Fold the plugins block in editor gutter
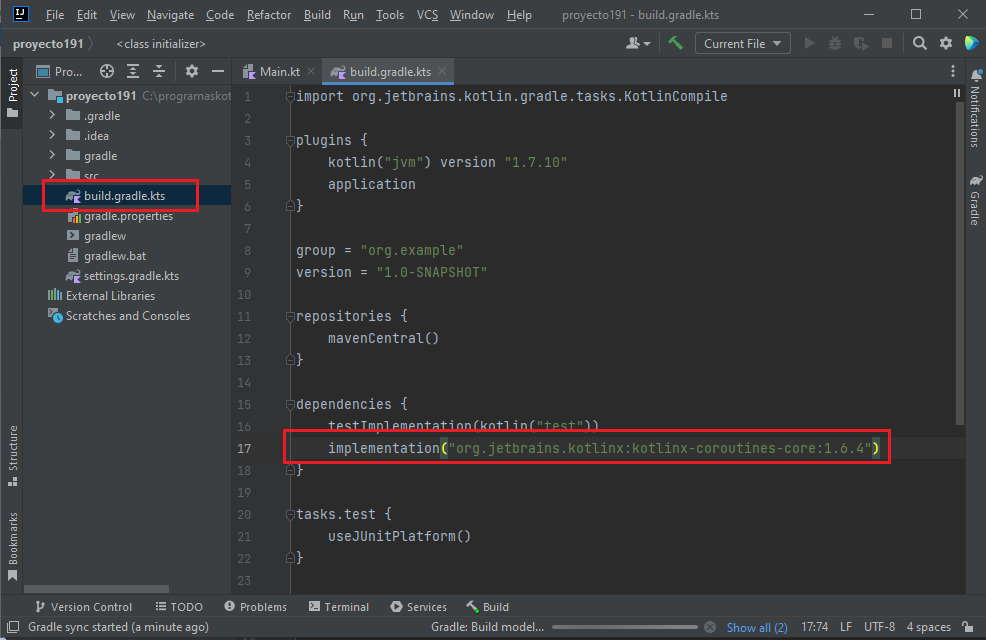Viewport: 986px width, 640px height. tap(290, 140)
